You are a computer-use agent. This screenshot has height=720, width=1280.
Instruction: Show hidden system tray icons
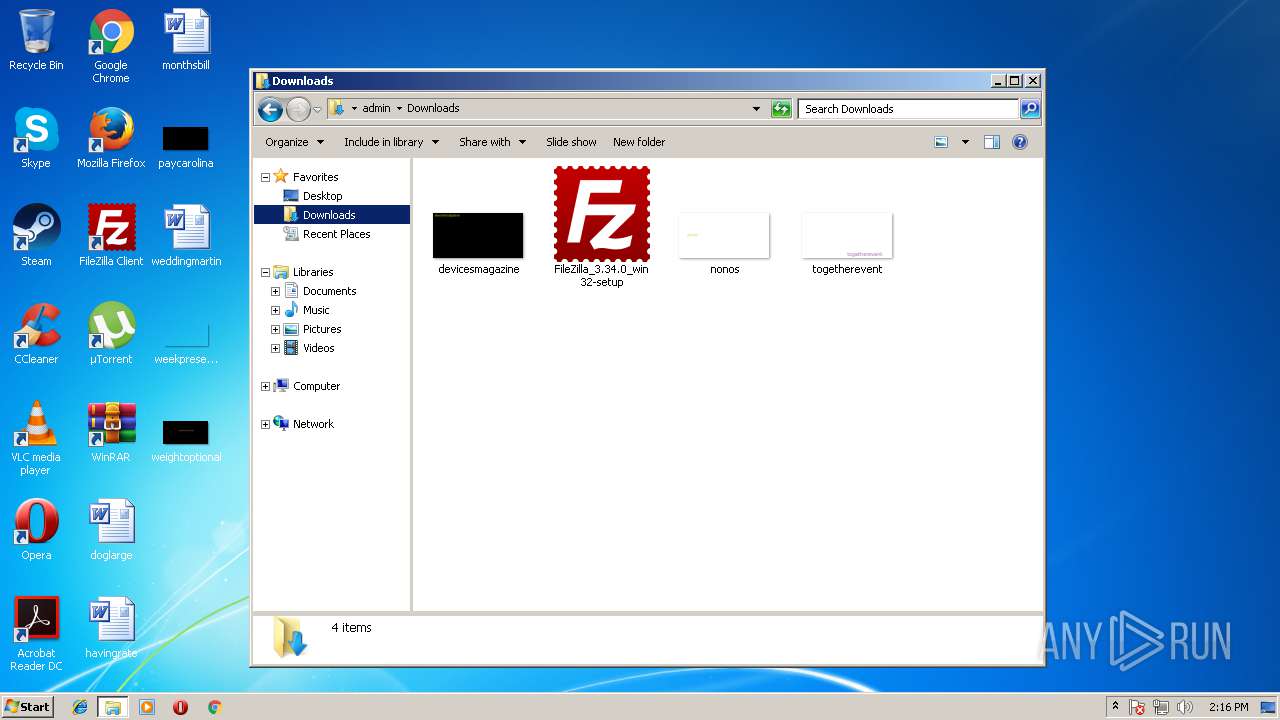click(x=1115, y=707)
